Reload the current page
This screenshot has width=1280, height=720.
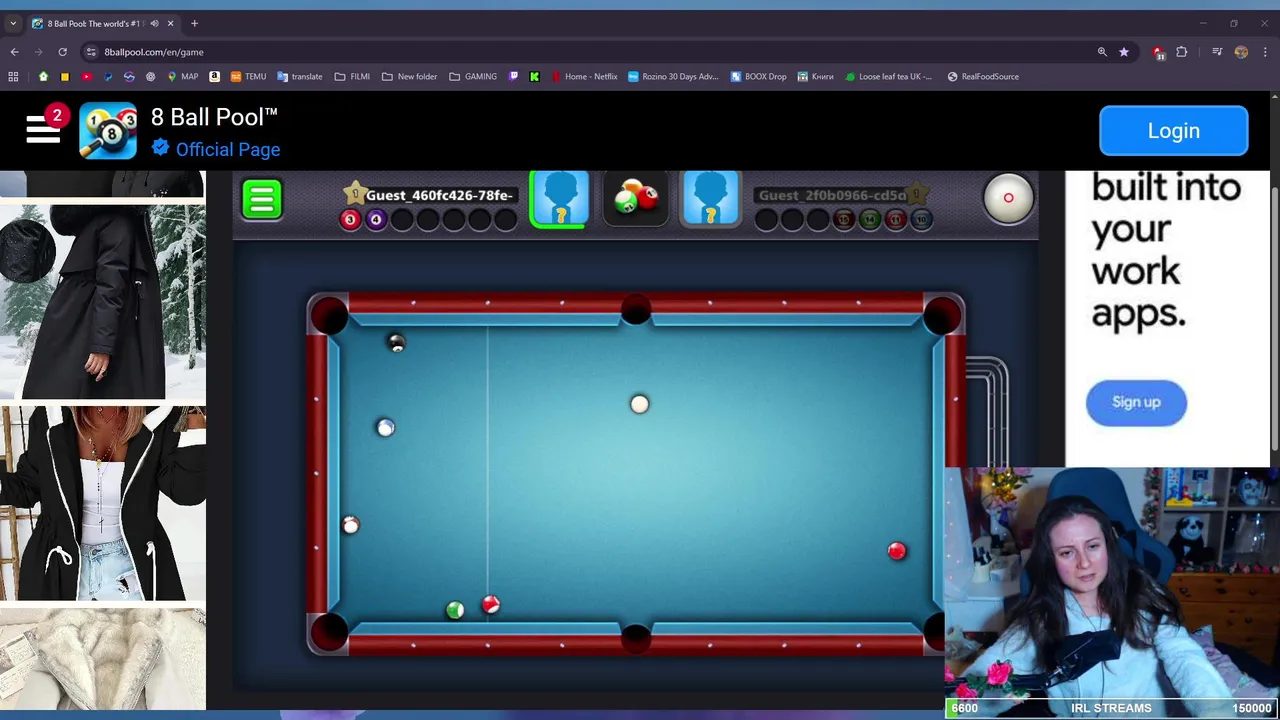click(62, 52)
